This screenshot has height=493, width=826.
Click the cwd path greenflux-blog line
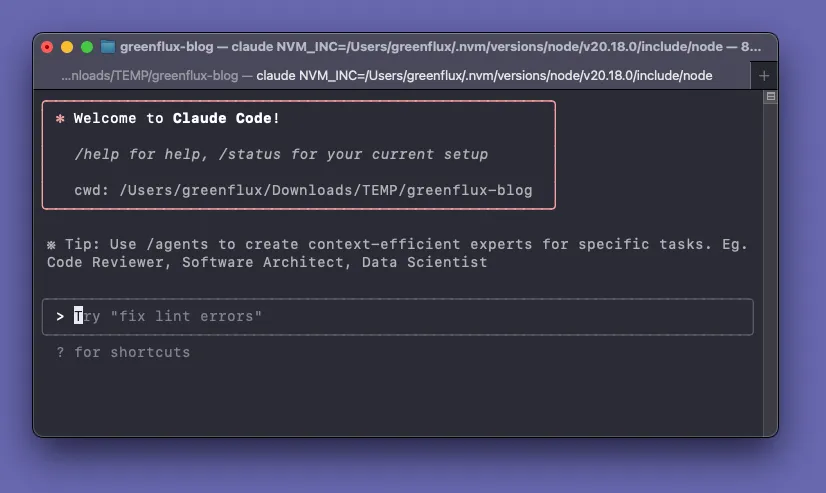(x=303, y=190)
